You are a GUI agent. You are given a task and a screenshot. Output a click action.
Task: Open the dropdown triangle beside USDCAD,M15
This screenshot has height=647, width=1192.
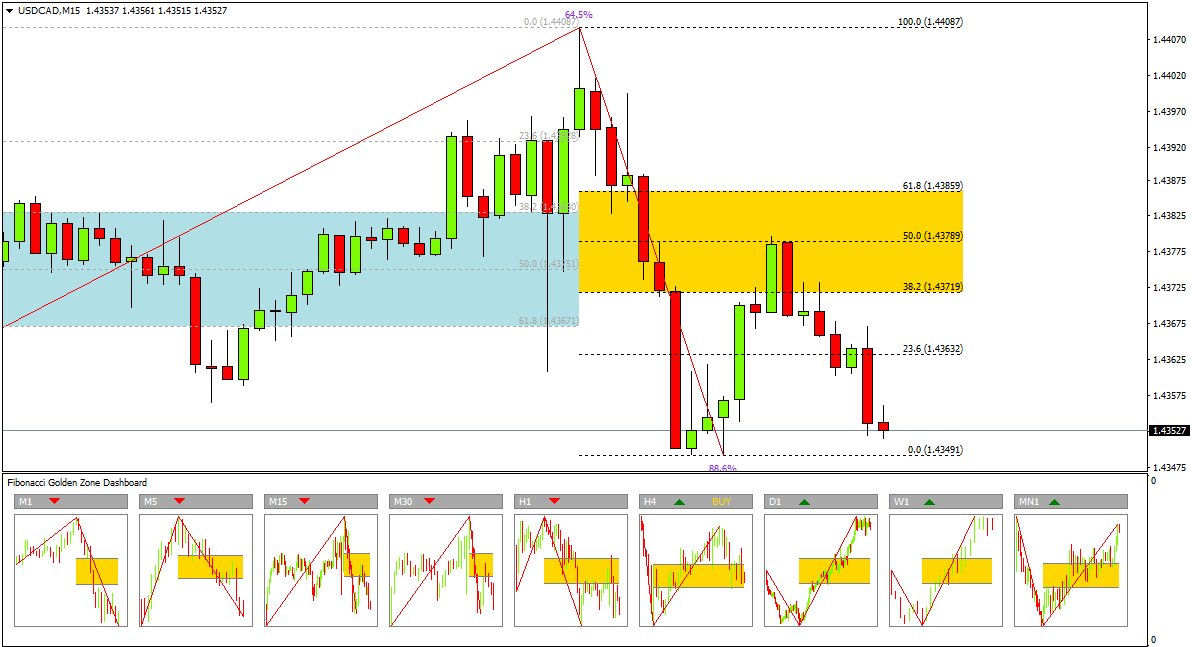click(x=9, y=11)
